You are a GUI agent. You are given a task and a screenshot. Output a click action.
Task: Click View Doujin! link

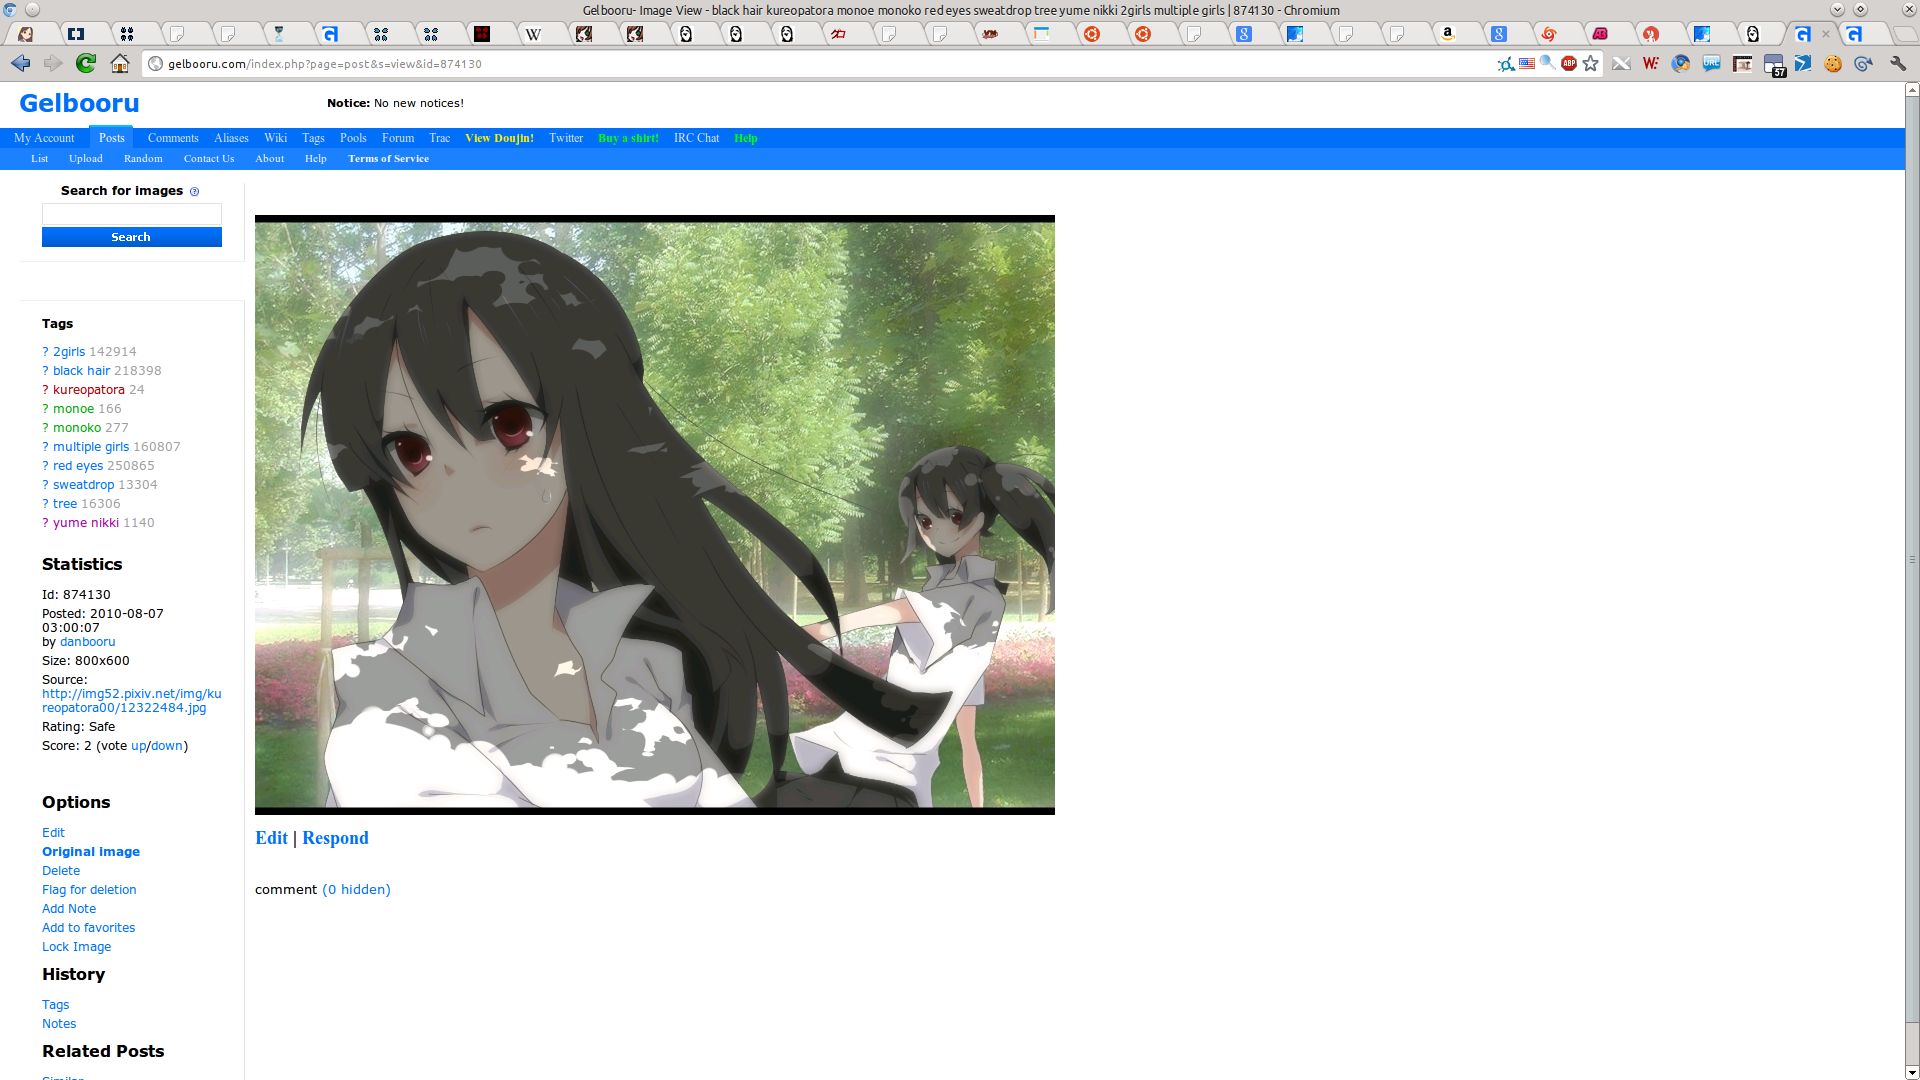tap(499, 138)
